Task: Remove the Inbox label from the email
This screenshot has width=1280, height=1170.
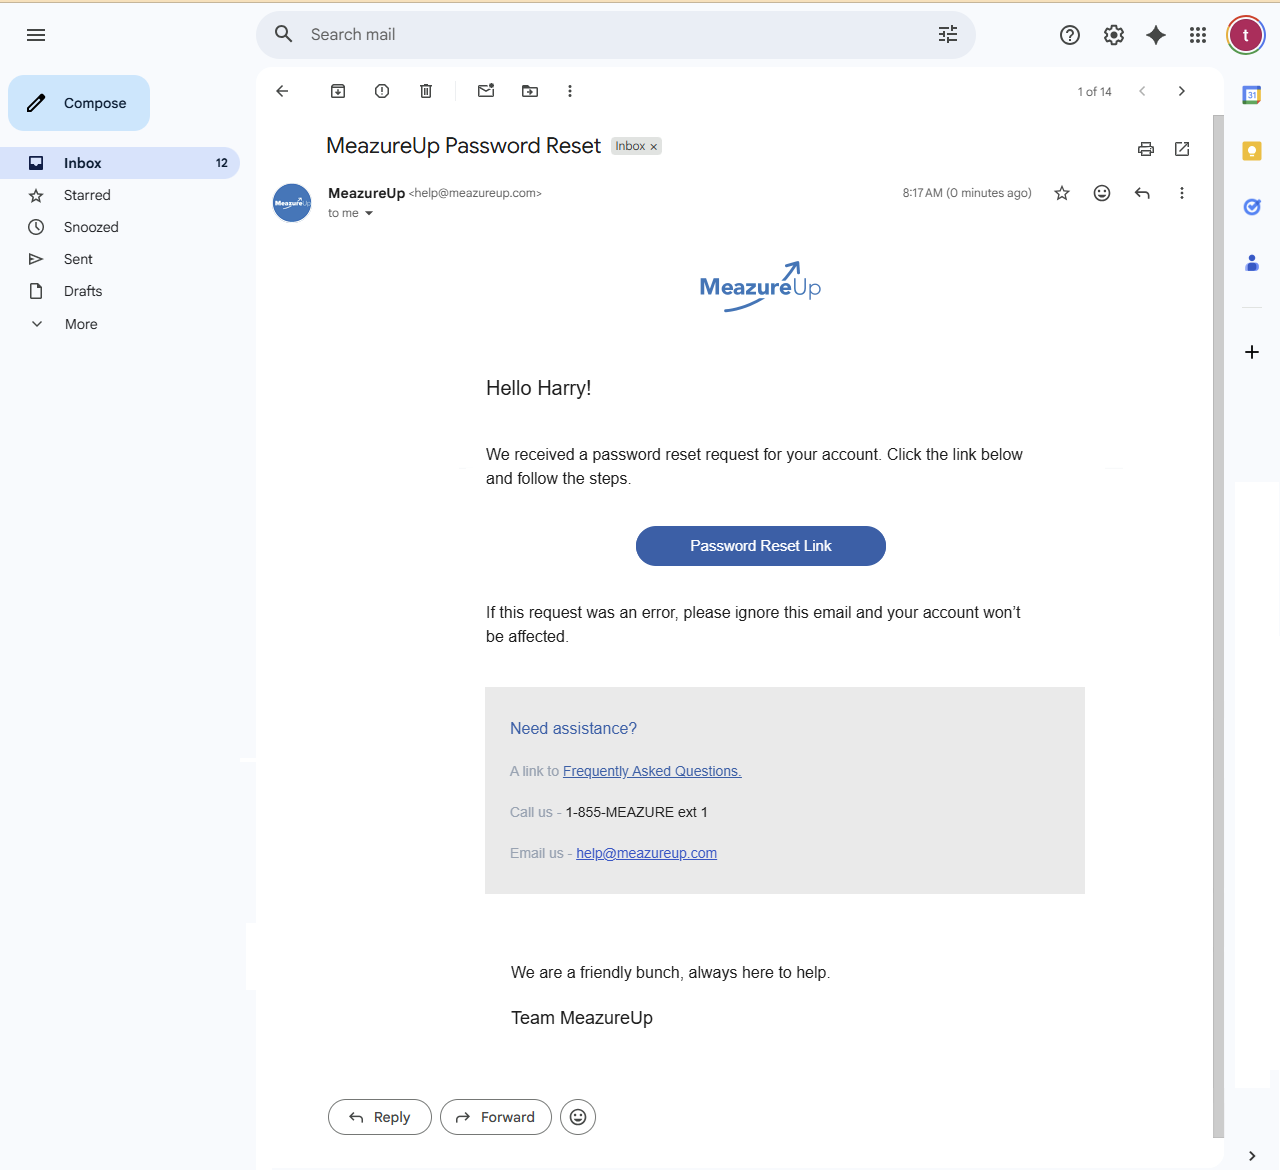Action: pos(654,147)
